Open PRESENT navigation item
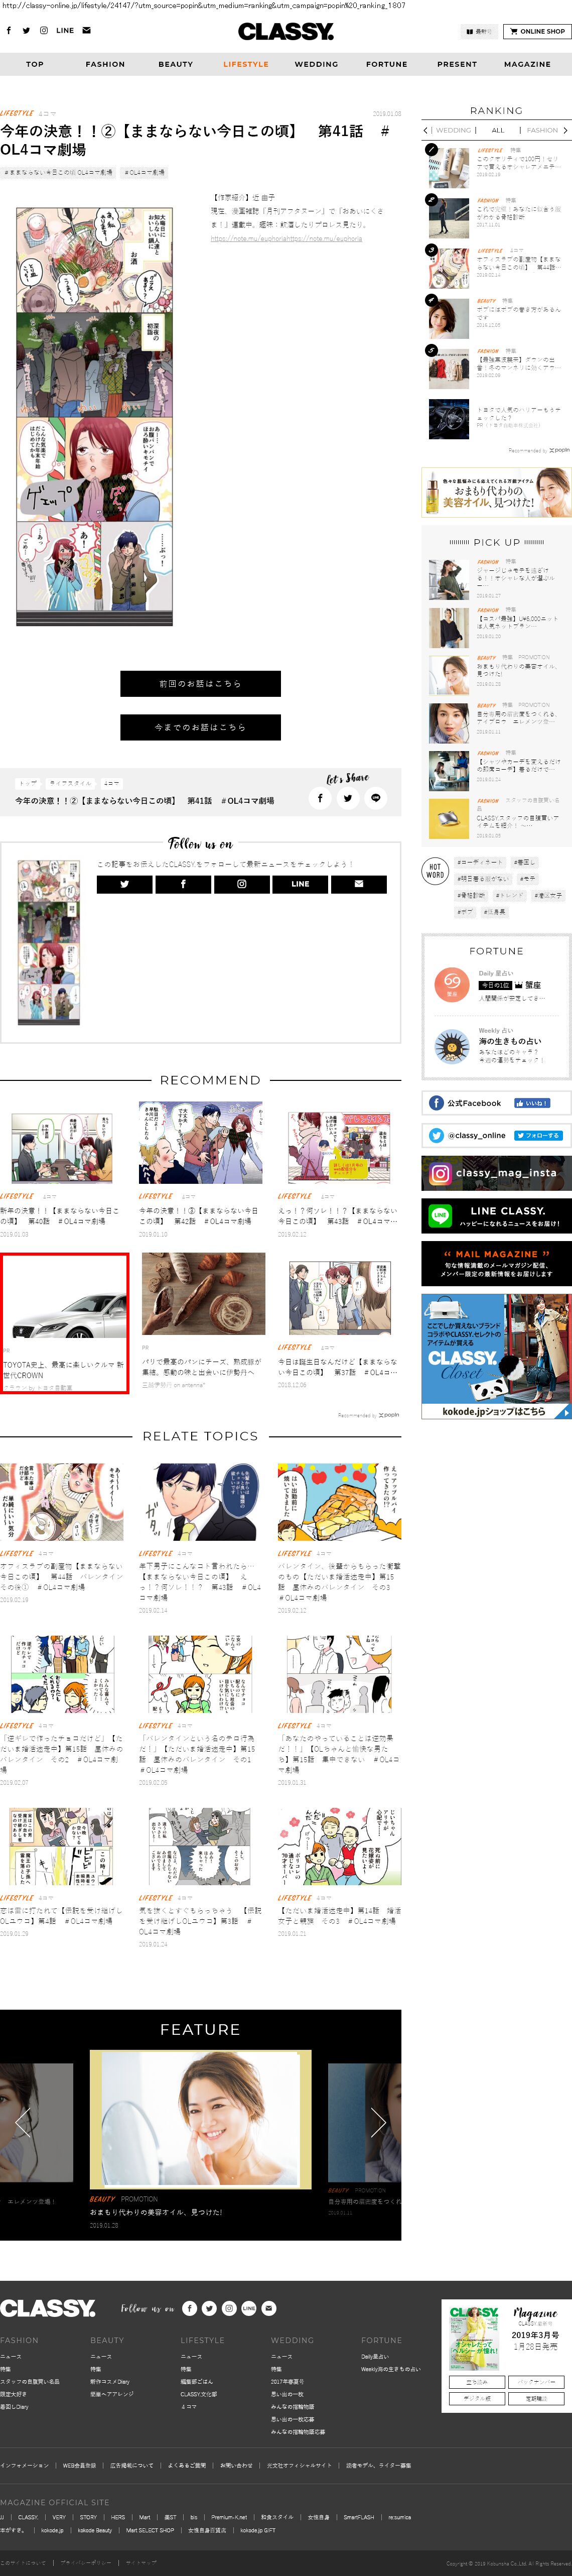This screenshot has height=2576, width=572. pyautogui.click(x=457, y=64)
